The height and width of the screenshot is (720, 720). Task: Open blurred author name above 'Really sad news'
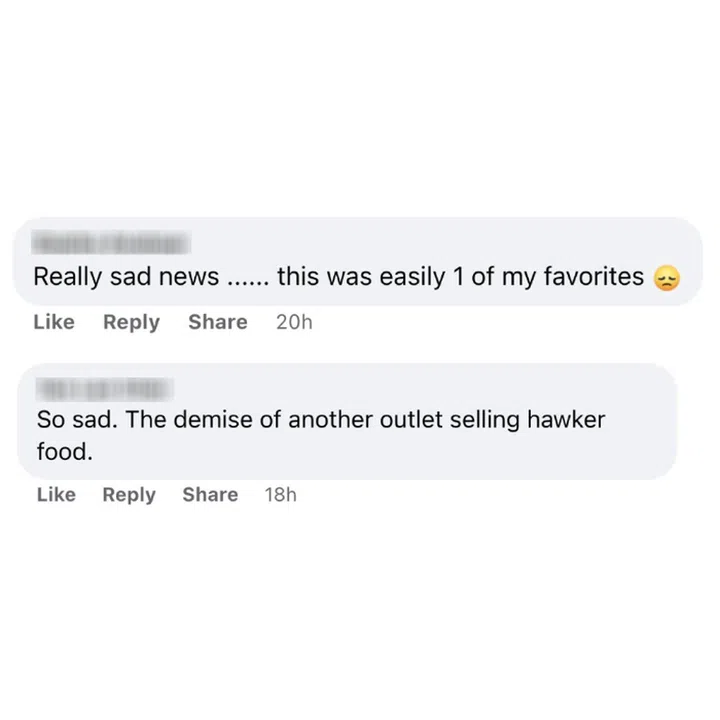(110, 243)
